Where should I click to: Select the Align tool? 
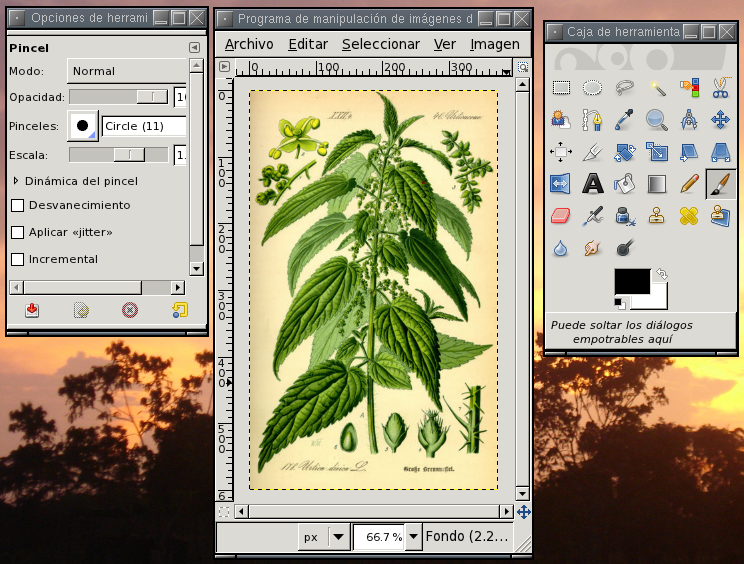[561, 152]
